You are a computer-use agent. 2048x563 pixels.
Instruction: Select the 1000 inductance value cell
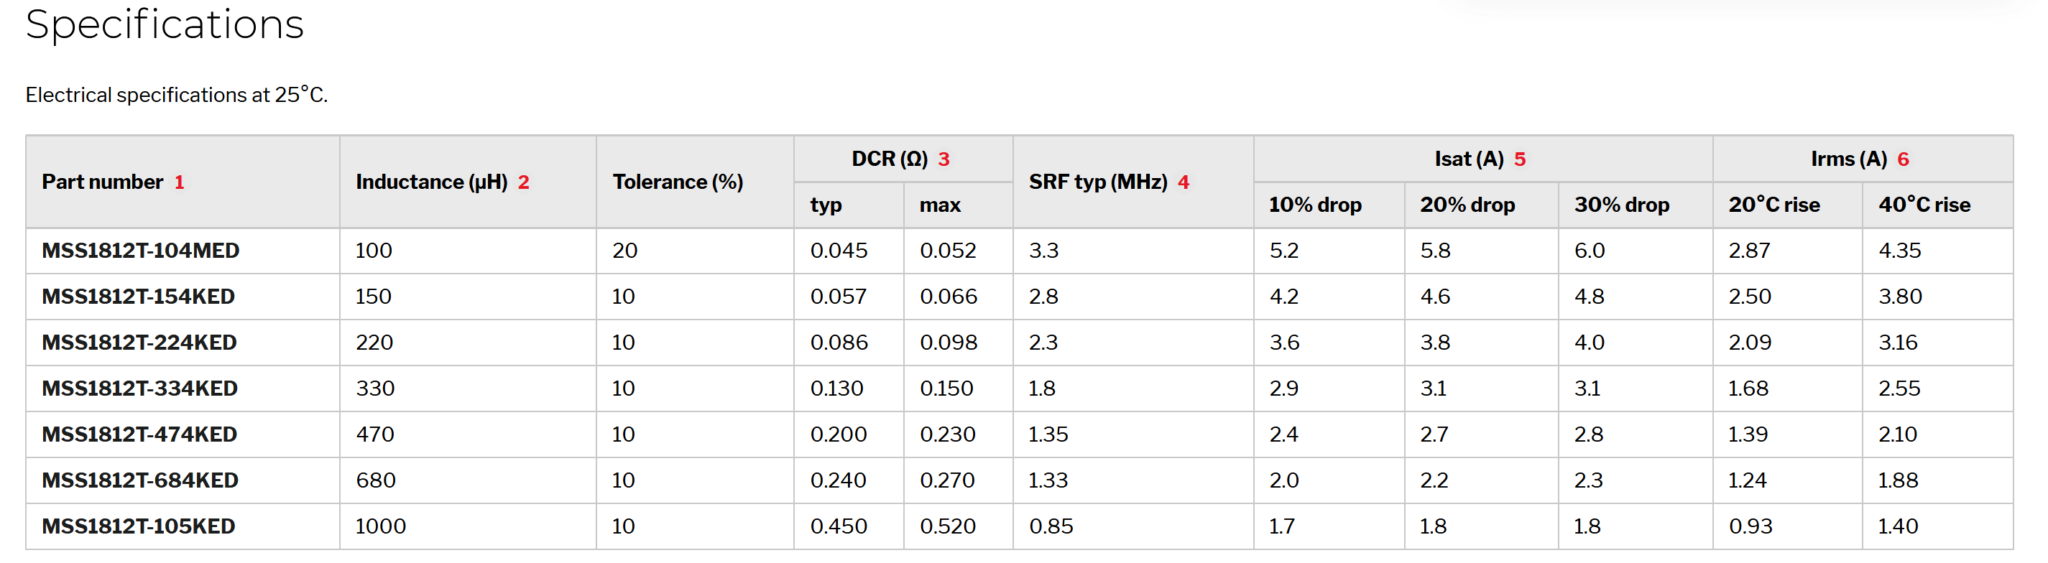[x=381, y=526]
